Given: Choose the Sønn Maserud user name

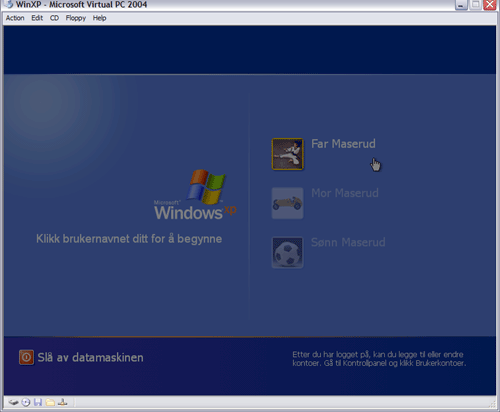Looking at the screenshot, I should coord(348,242).
